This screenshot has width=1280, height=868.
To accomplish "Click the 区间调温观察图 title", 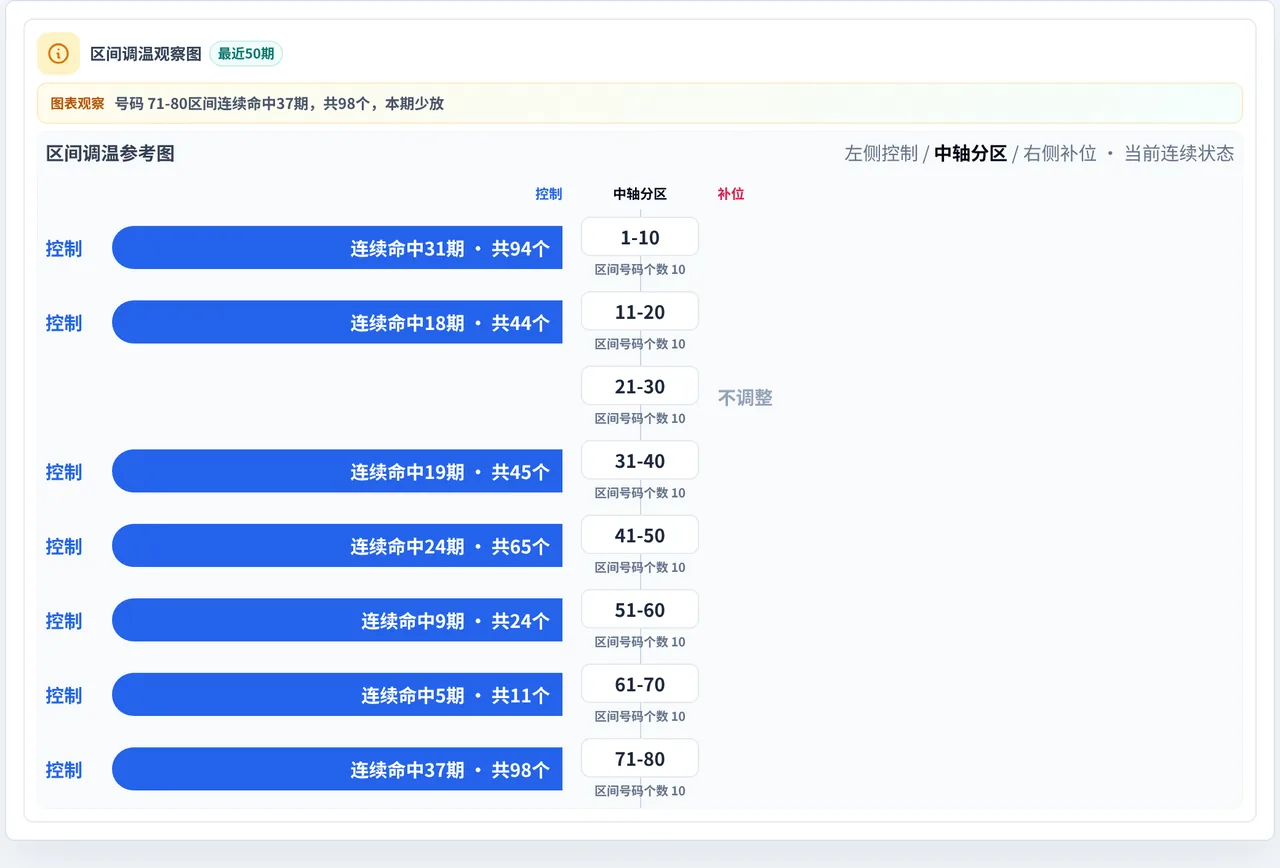I will (x=146, y=54).
